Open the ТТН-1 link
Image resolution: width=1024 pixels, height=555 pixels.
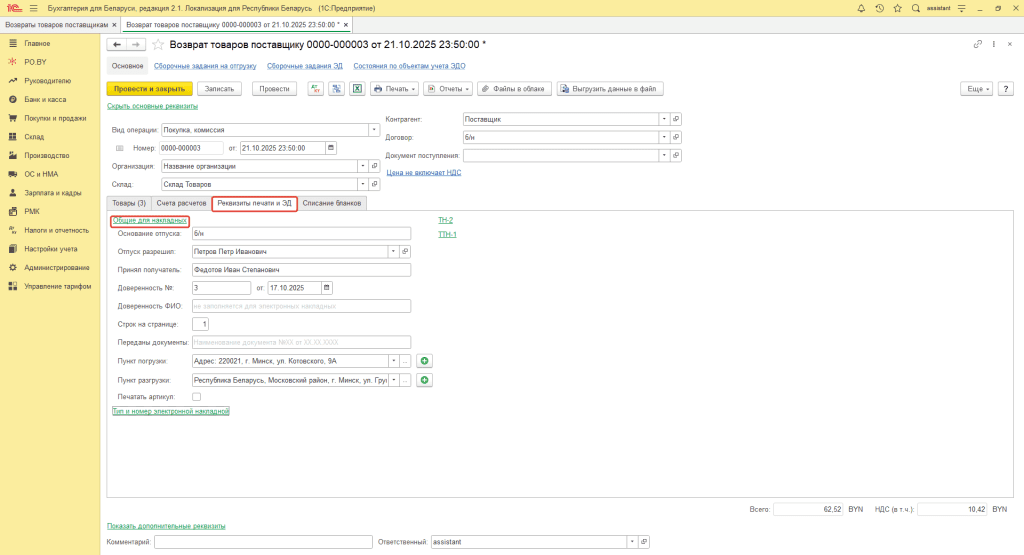pos(447,234)
